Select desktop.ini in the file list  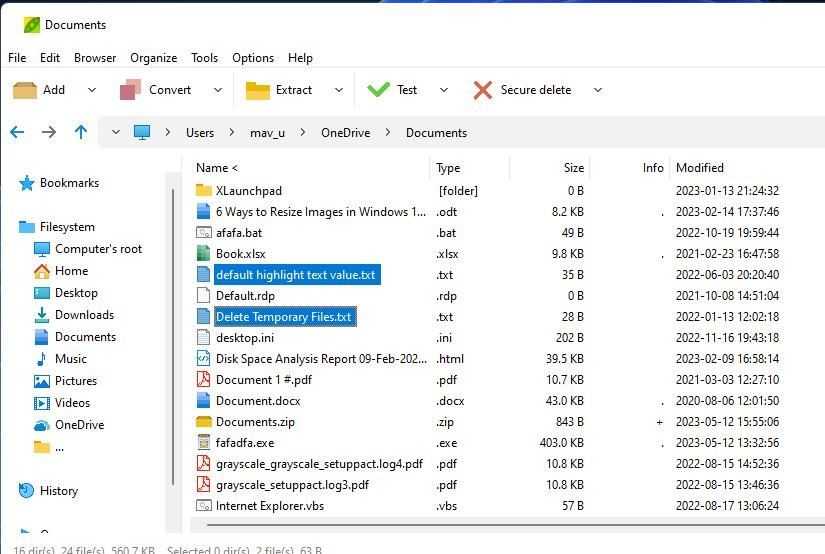(x=245, y=338)
